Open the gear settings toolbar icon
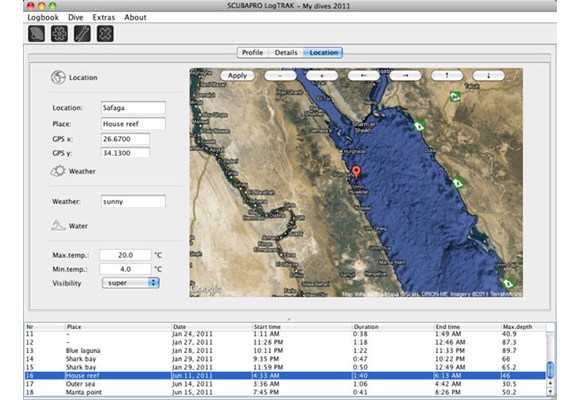Image resolution: width=580 pixels, height=400 pixels. pyautogui.click(x=59, y=34)
